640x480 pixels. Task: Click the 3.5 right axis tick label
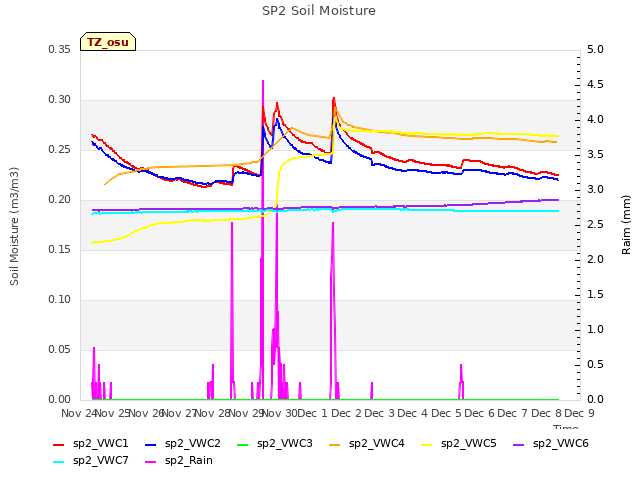596,155
